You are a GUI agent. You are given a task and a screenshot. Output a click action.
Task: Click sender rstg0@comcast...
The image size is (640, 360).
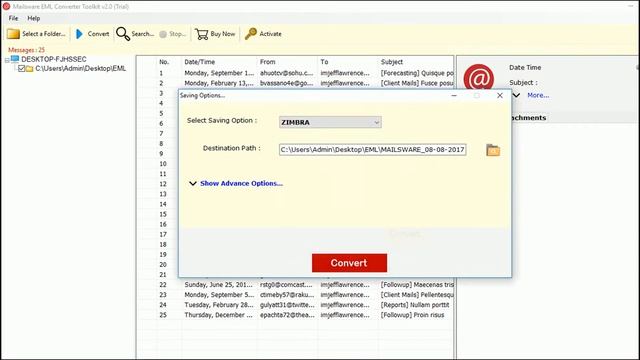coord(286,285)
